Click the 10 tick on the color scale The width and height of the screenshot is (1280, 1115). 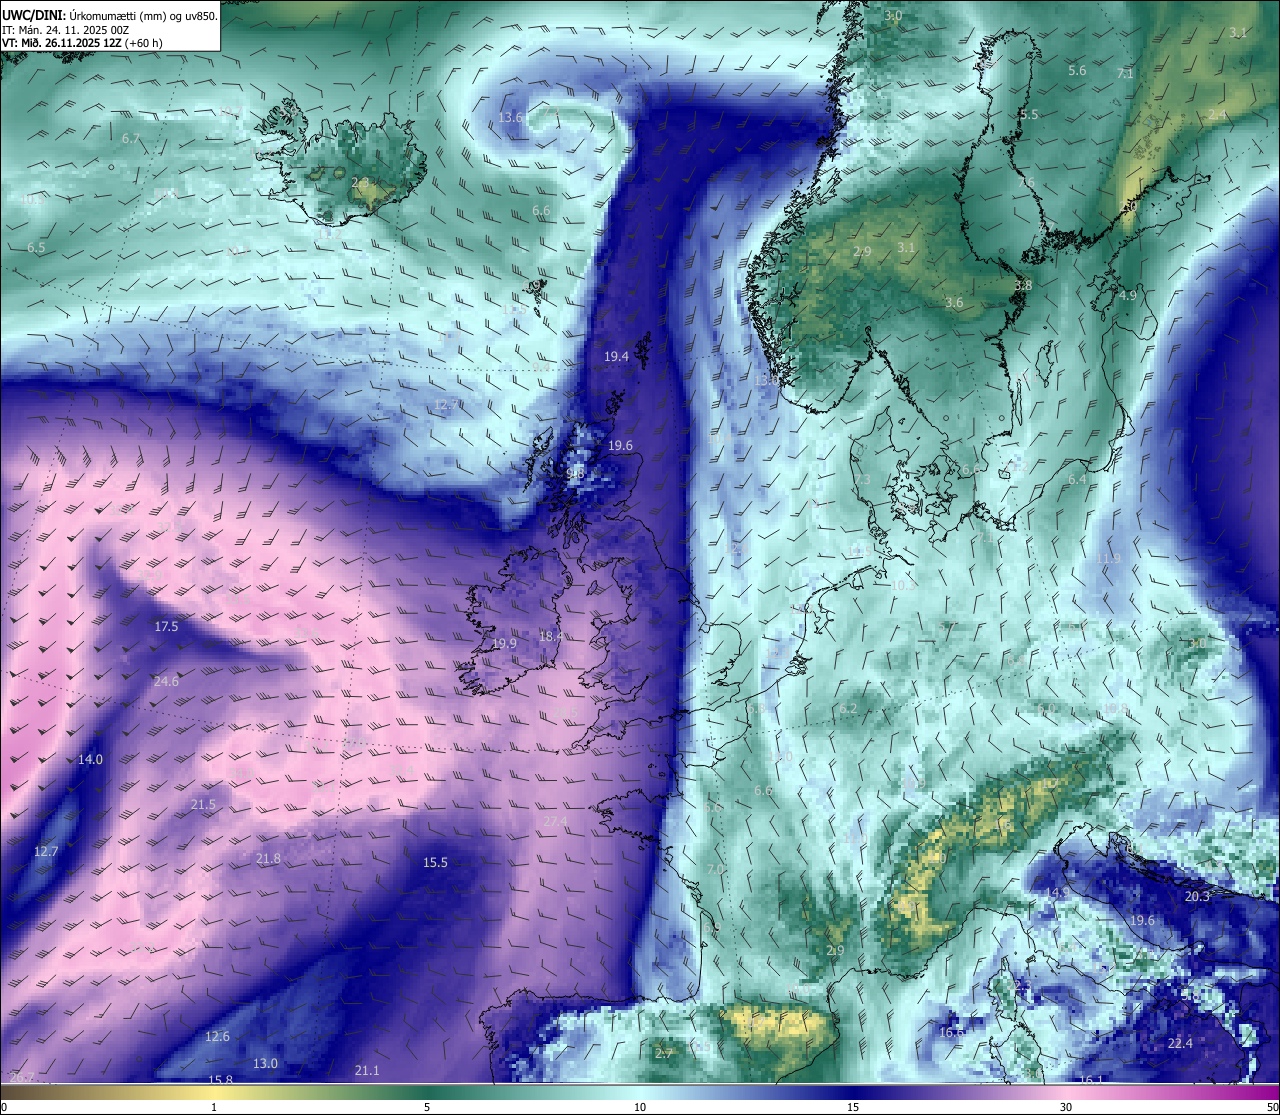pyautogui.click(x=640, y=1107)
